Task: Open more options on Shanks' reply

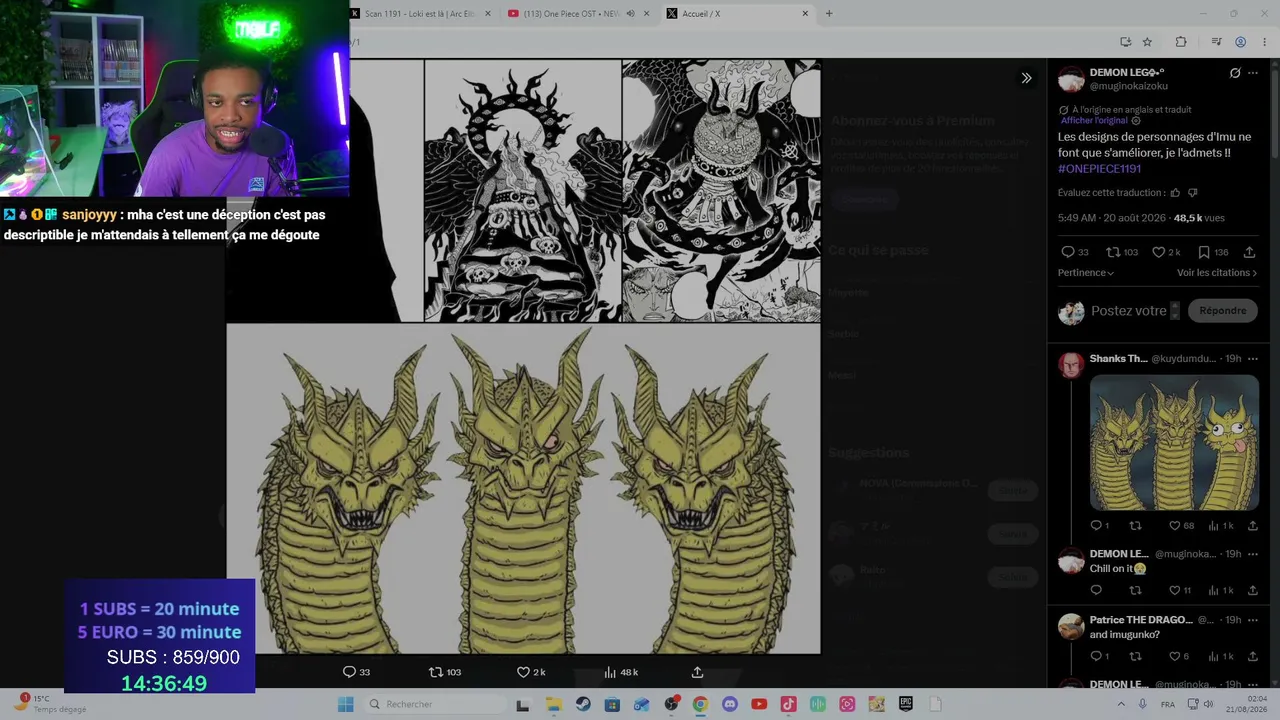Action: (x=1253, y=359)
